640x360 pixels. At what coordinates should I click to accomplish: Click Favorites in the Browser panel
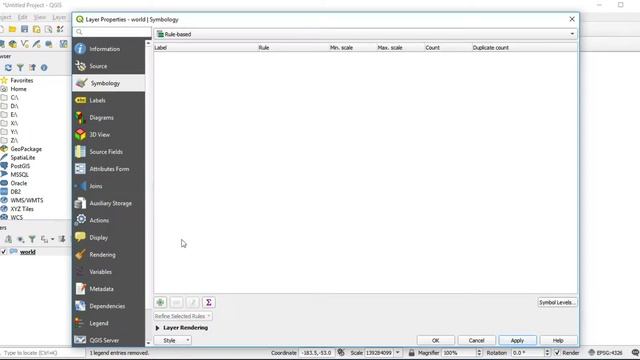pyautogui.click(x=22, y=80)
